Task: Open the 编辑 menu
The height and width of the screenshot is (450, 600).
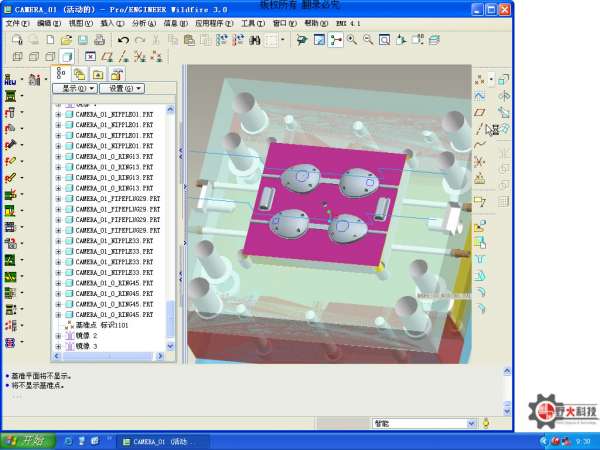Action: coord(49,23)
